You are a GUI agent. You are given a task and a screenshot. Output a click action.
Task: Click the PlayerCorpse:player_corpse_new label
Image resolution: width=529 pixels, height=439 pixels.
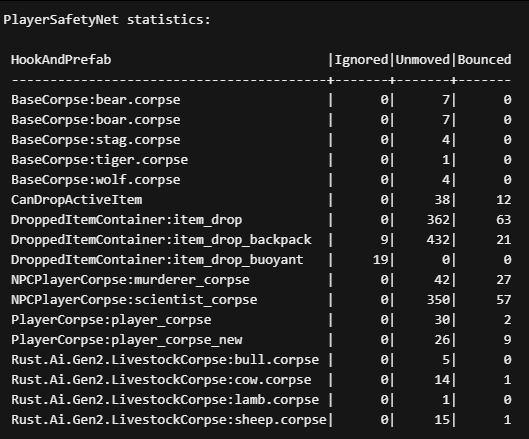127,340
